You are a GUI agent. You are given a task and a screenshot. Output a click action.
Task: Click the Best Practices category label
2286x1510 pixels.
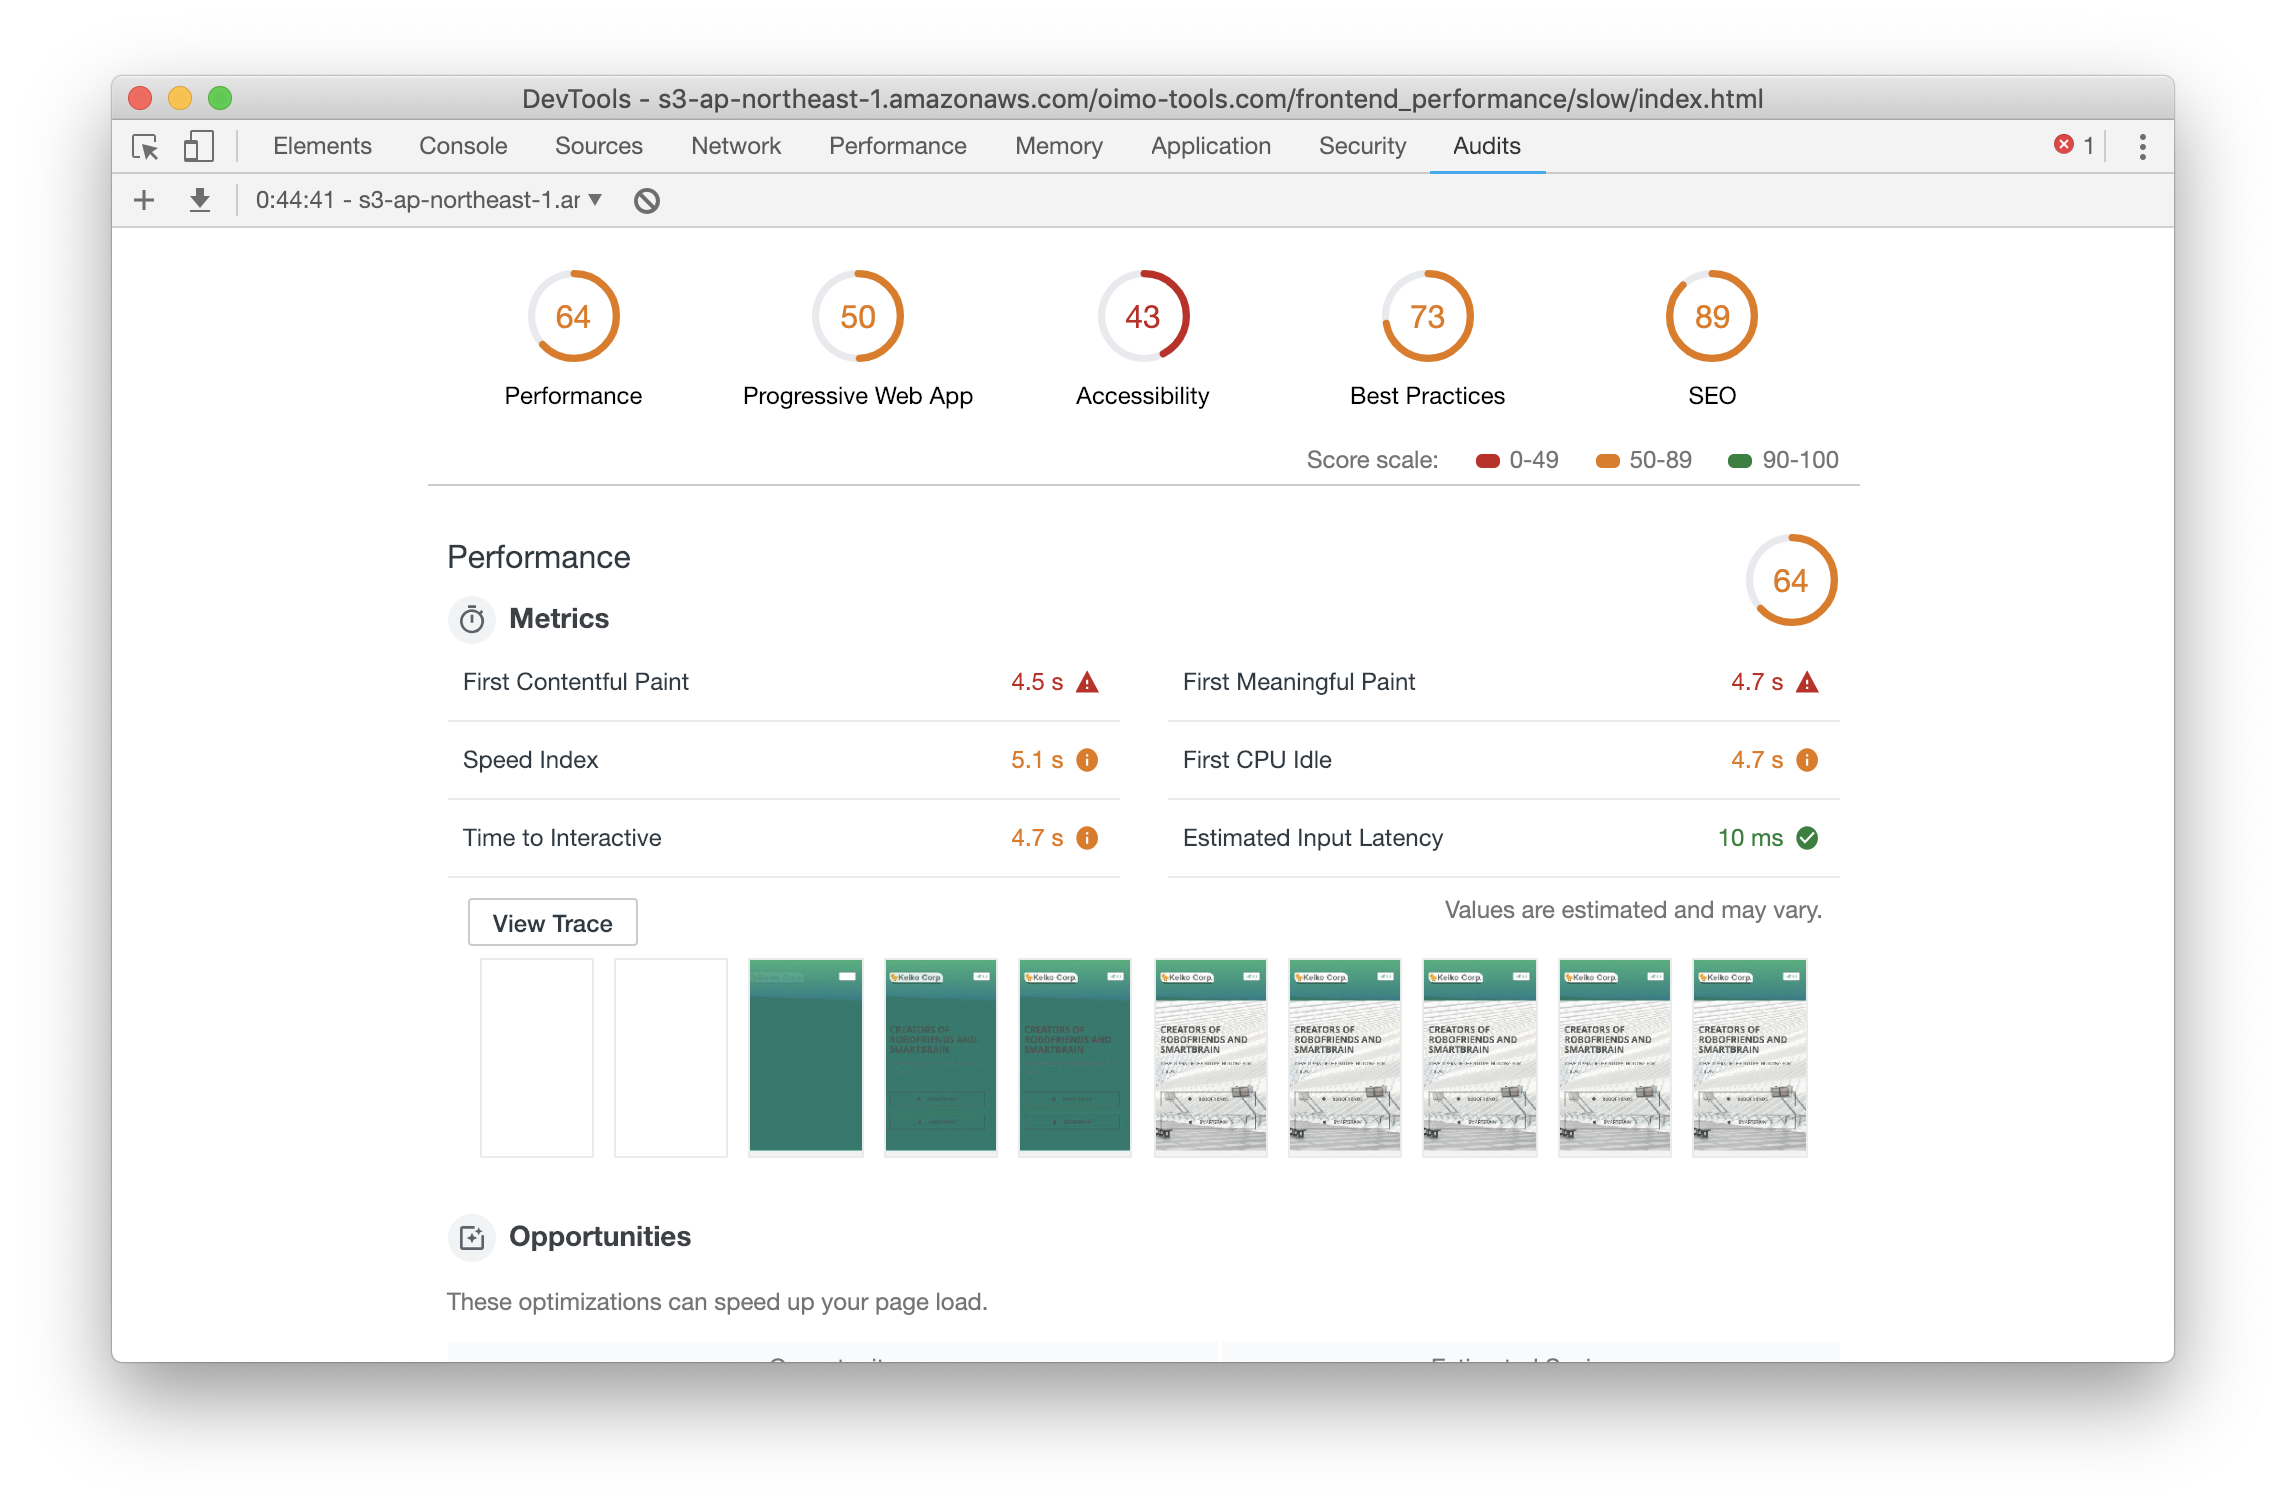click(x=1428, y=396)
